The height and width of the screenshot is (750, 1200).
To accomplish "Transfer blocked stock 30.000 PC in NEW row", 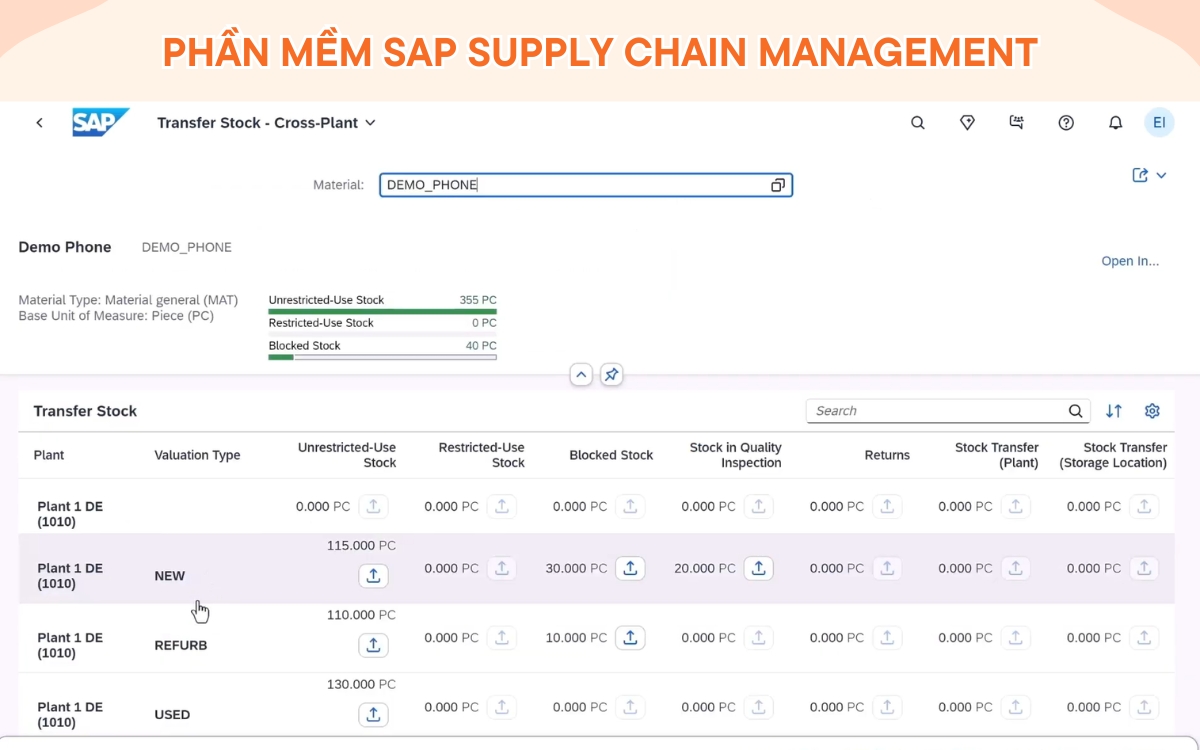I will coord(630,568).
